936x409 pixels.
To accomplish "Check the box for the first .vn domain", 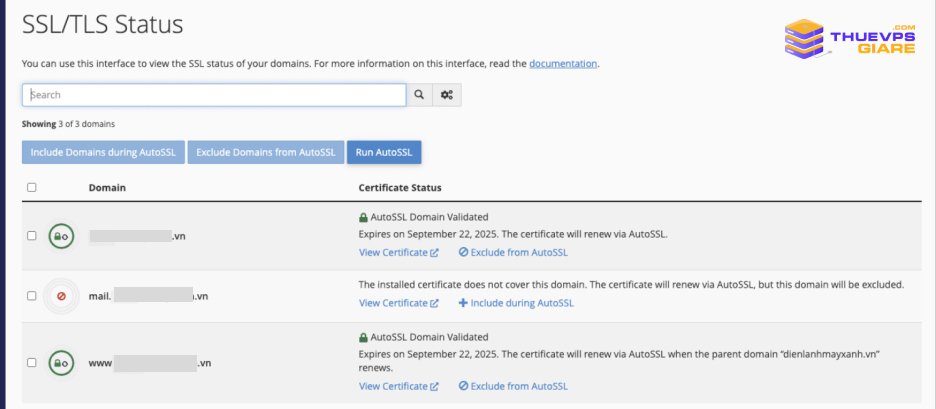I will (32, 236).
